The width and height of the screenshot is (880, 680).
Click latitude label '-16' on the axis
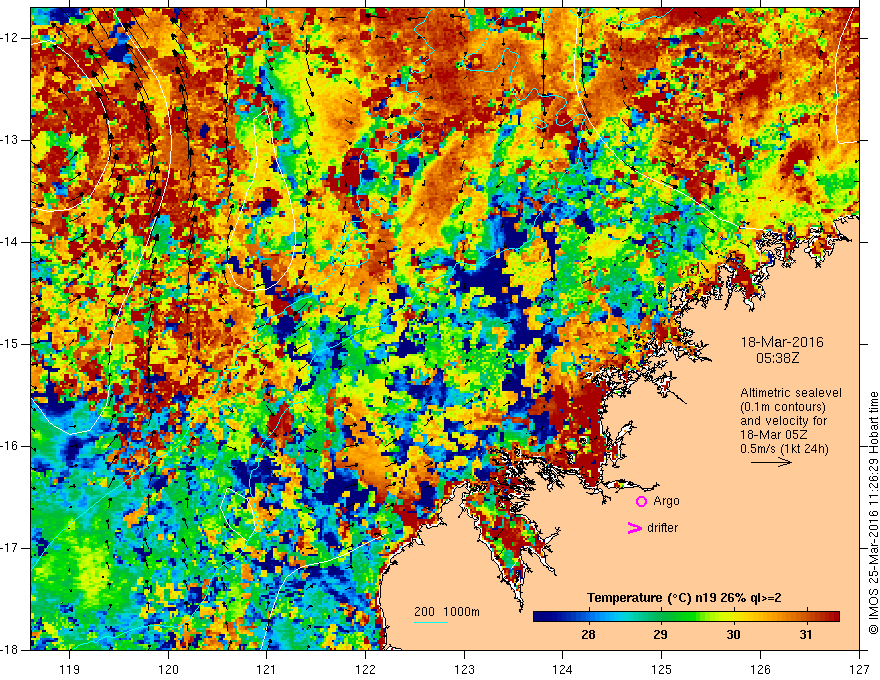click(x=10, y=446)
